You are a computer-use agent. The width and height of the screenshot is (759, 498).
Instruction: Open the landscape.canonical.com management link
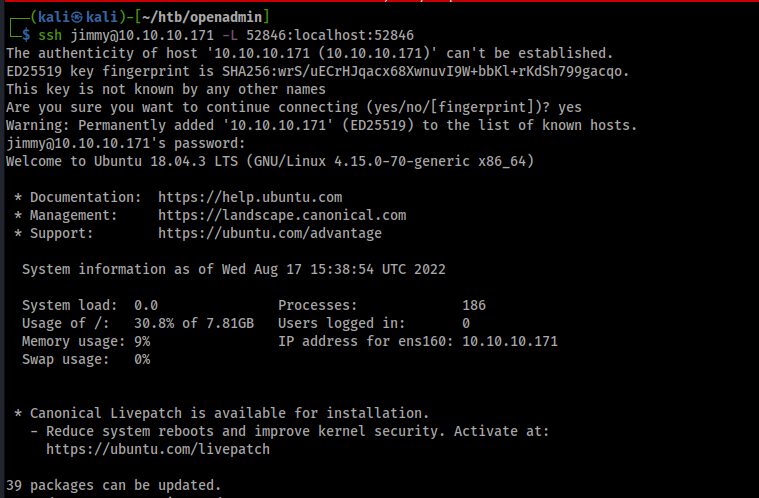coord(282,215)
